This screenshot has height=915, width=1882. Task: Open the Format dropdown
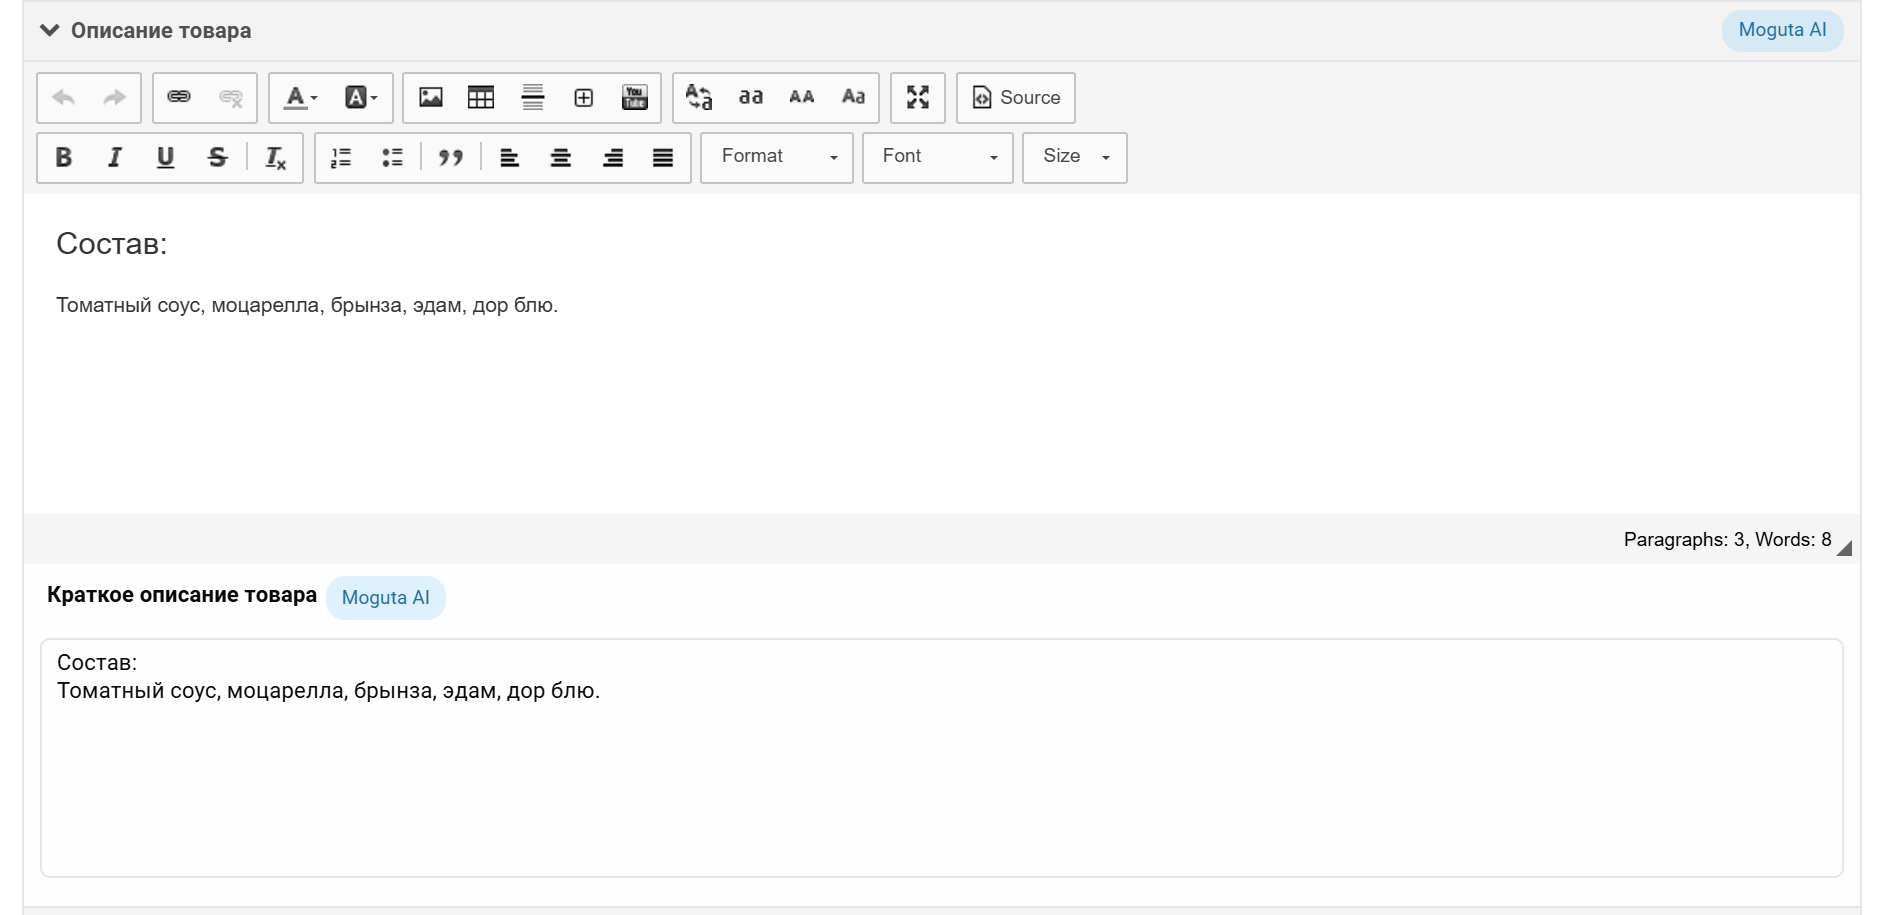777,157
